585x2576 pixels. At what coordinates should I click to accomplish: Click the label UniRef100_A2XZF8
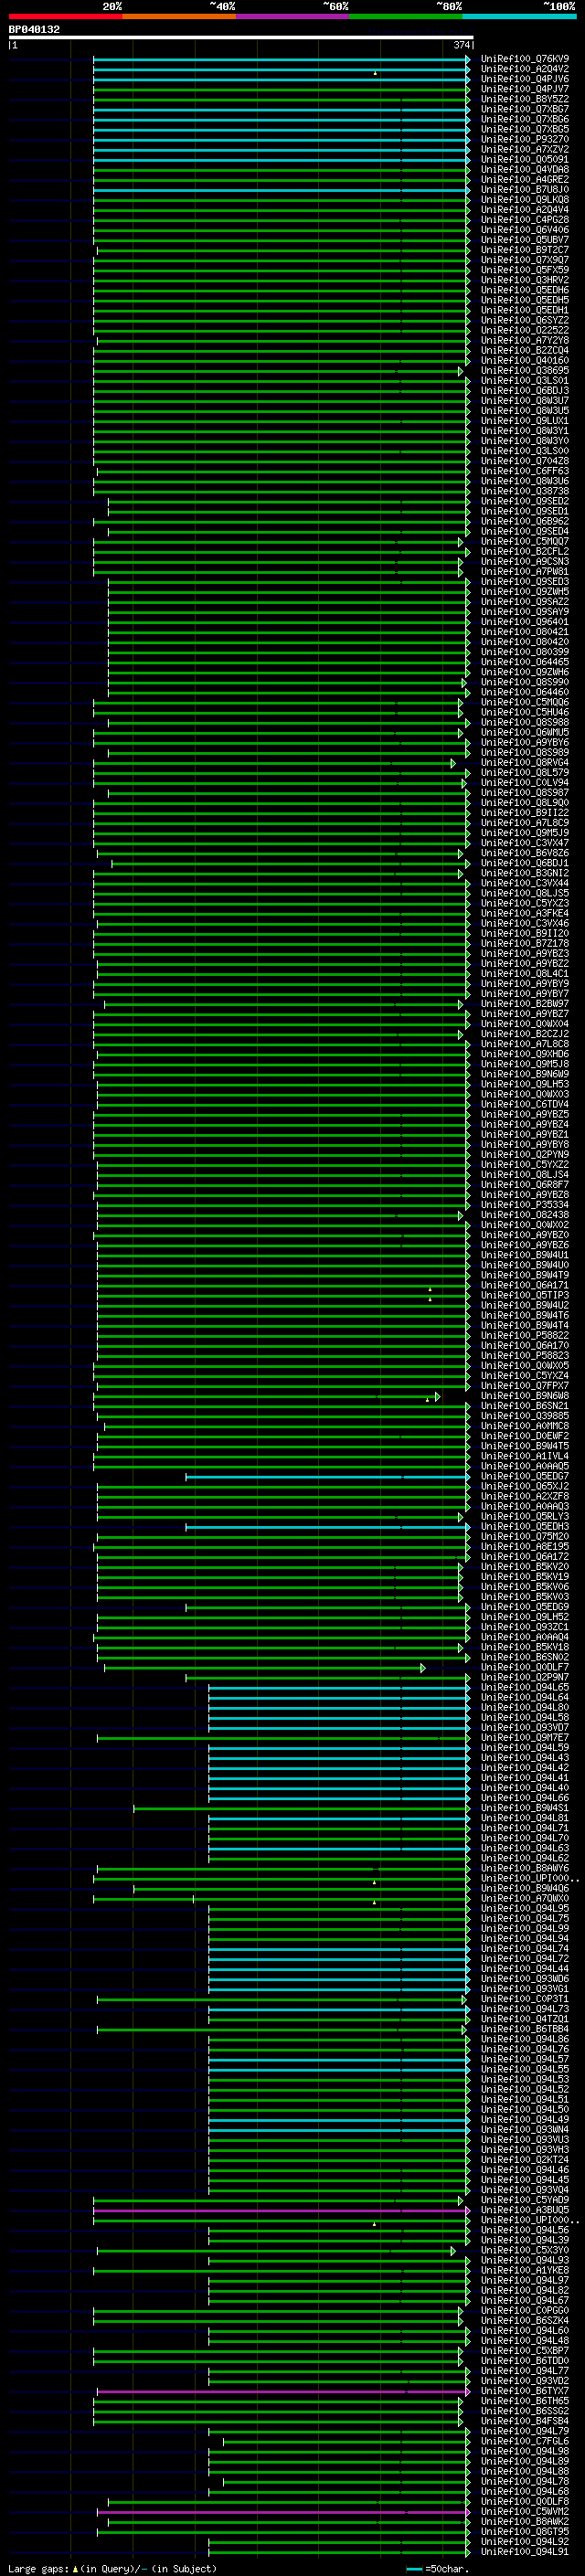pos(525,1497)
